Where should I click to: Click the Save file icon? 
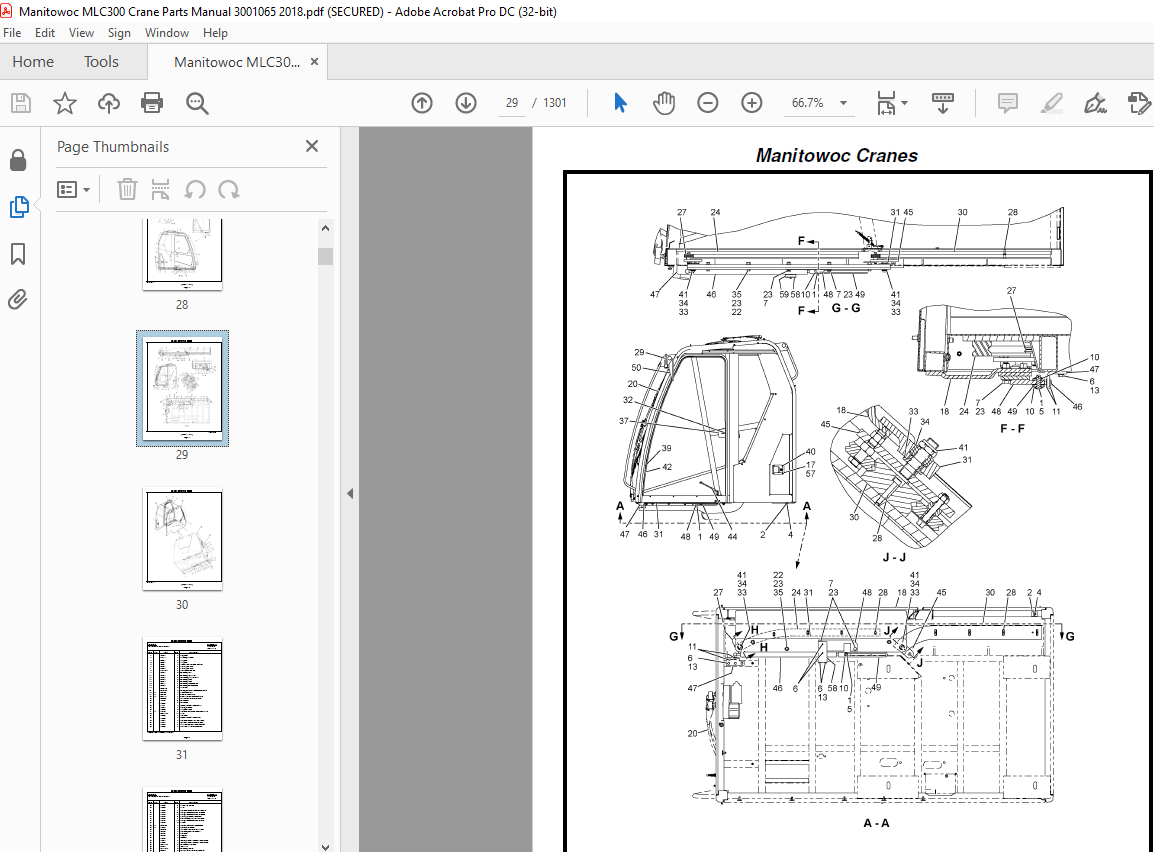(21, 103)
